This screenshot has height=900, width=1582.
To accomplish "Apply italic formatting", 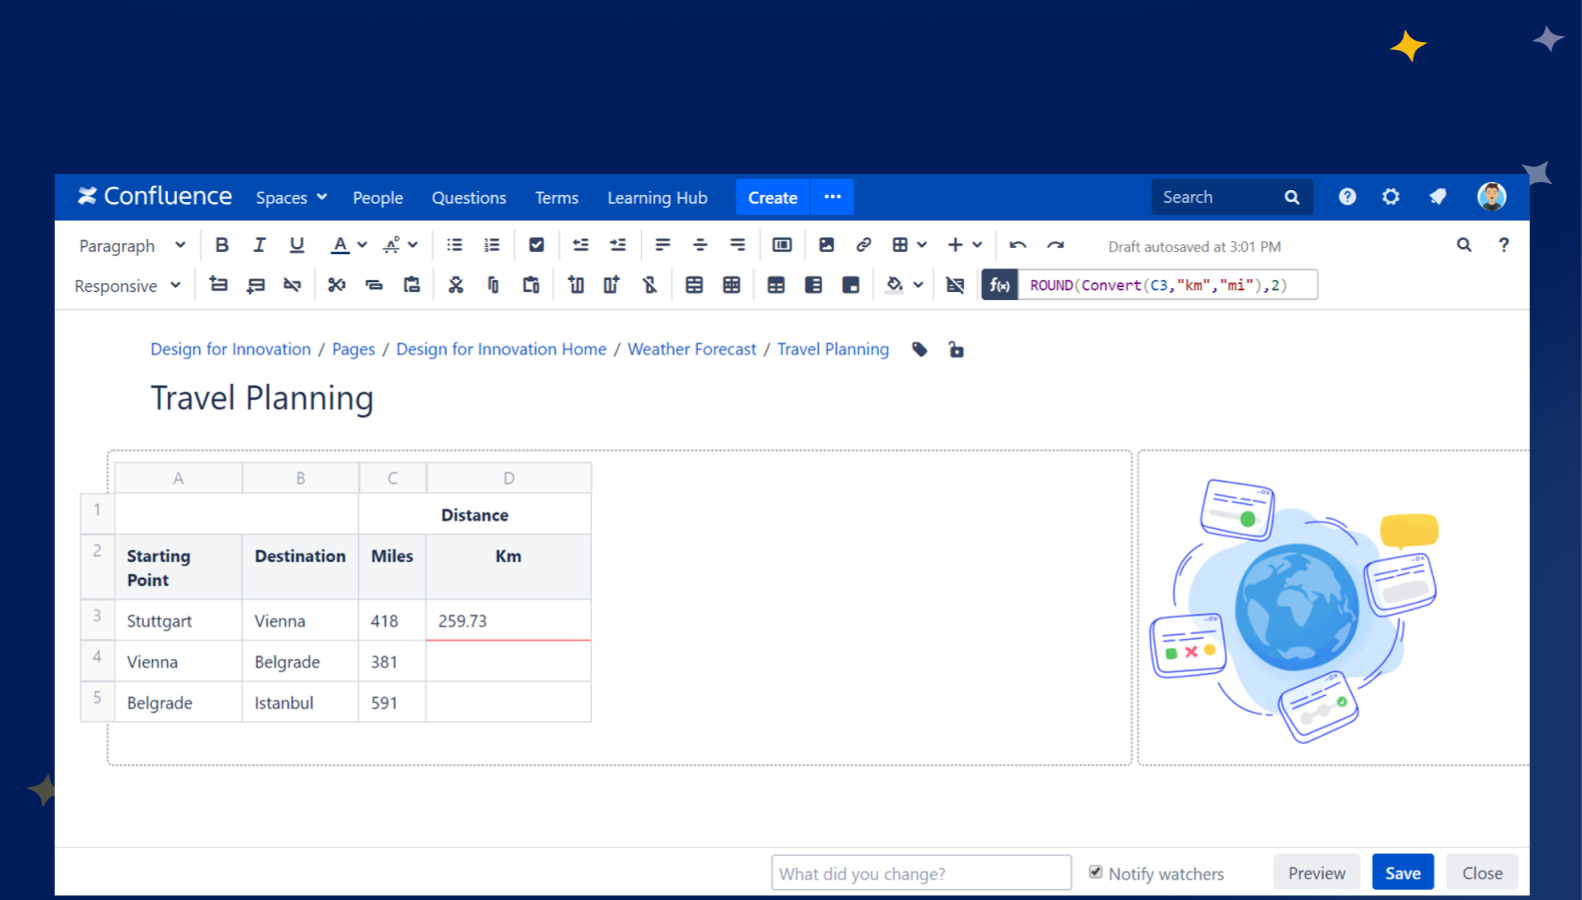I will tap(259, 245).
